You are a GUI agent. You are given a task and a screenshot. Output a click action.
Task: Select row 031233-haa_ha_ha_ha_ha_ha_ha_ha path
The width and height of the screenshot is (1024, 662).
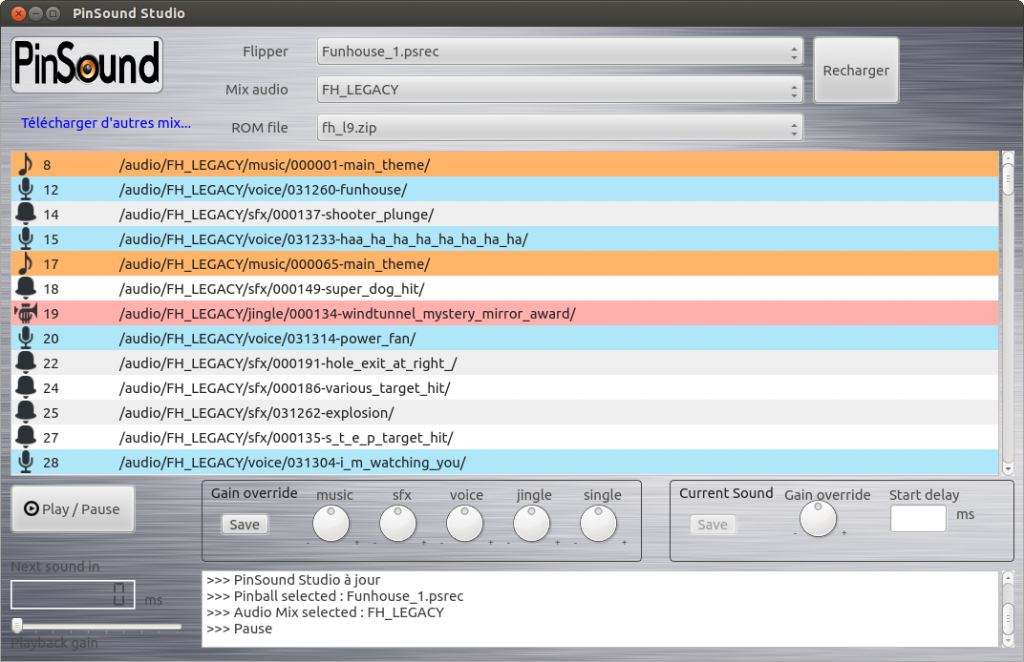tap(505, 239)
